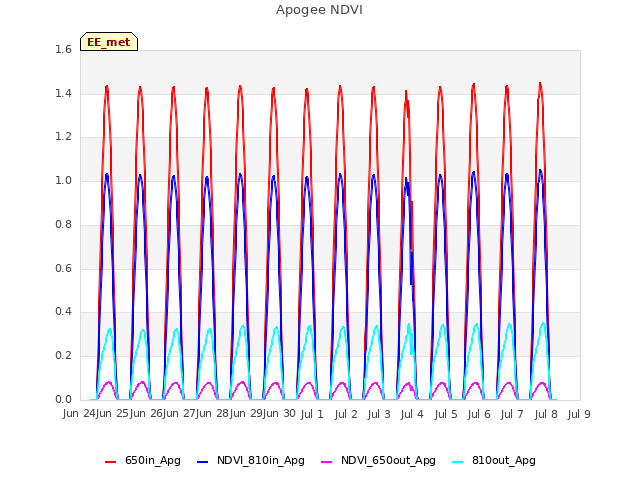Click the 0.2 y-axis label

pos(63,356)
